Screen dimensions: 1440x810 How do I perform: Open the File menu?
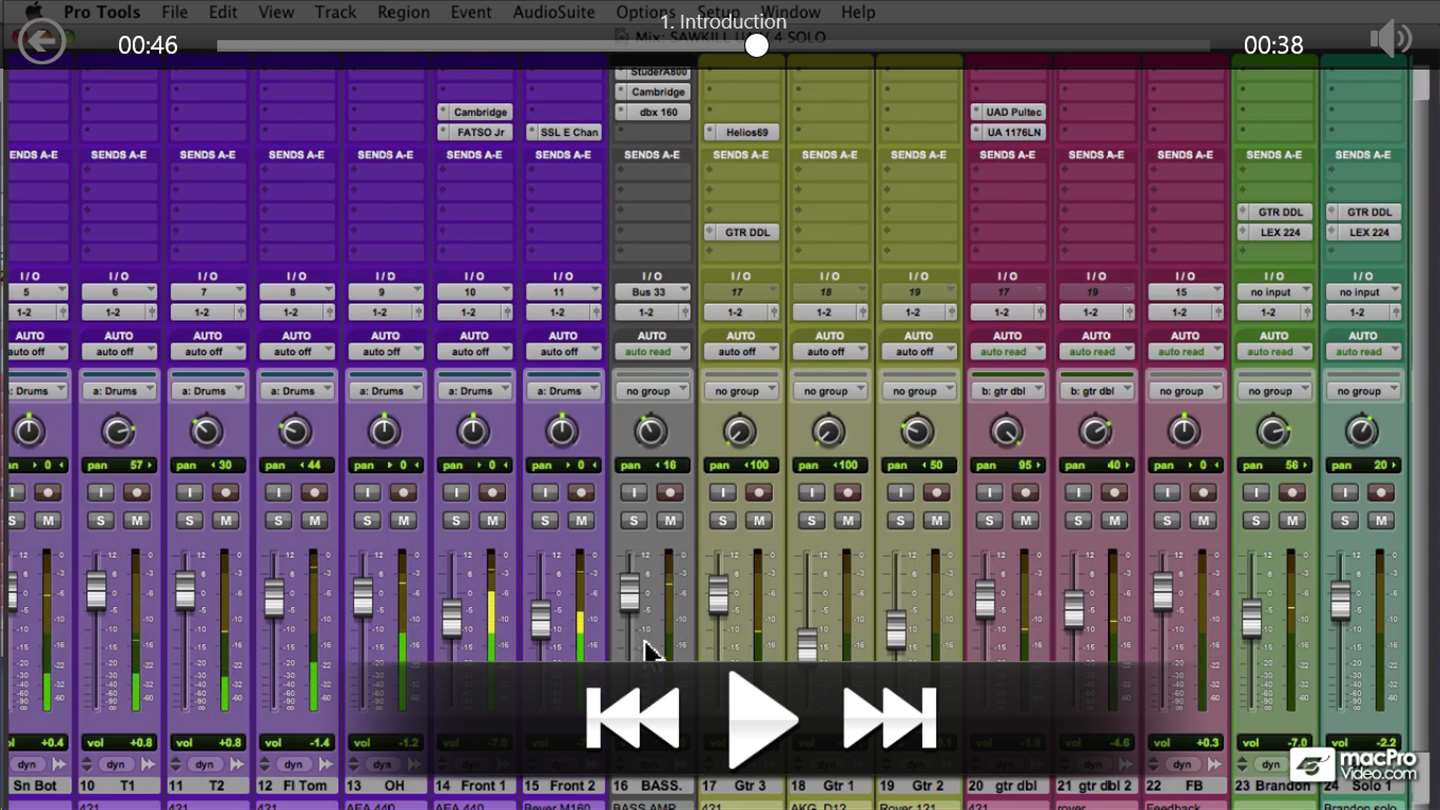pos(174,12)
